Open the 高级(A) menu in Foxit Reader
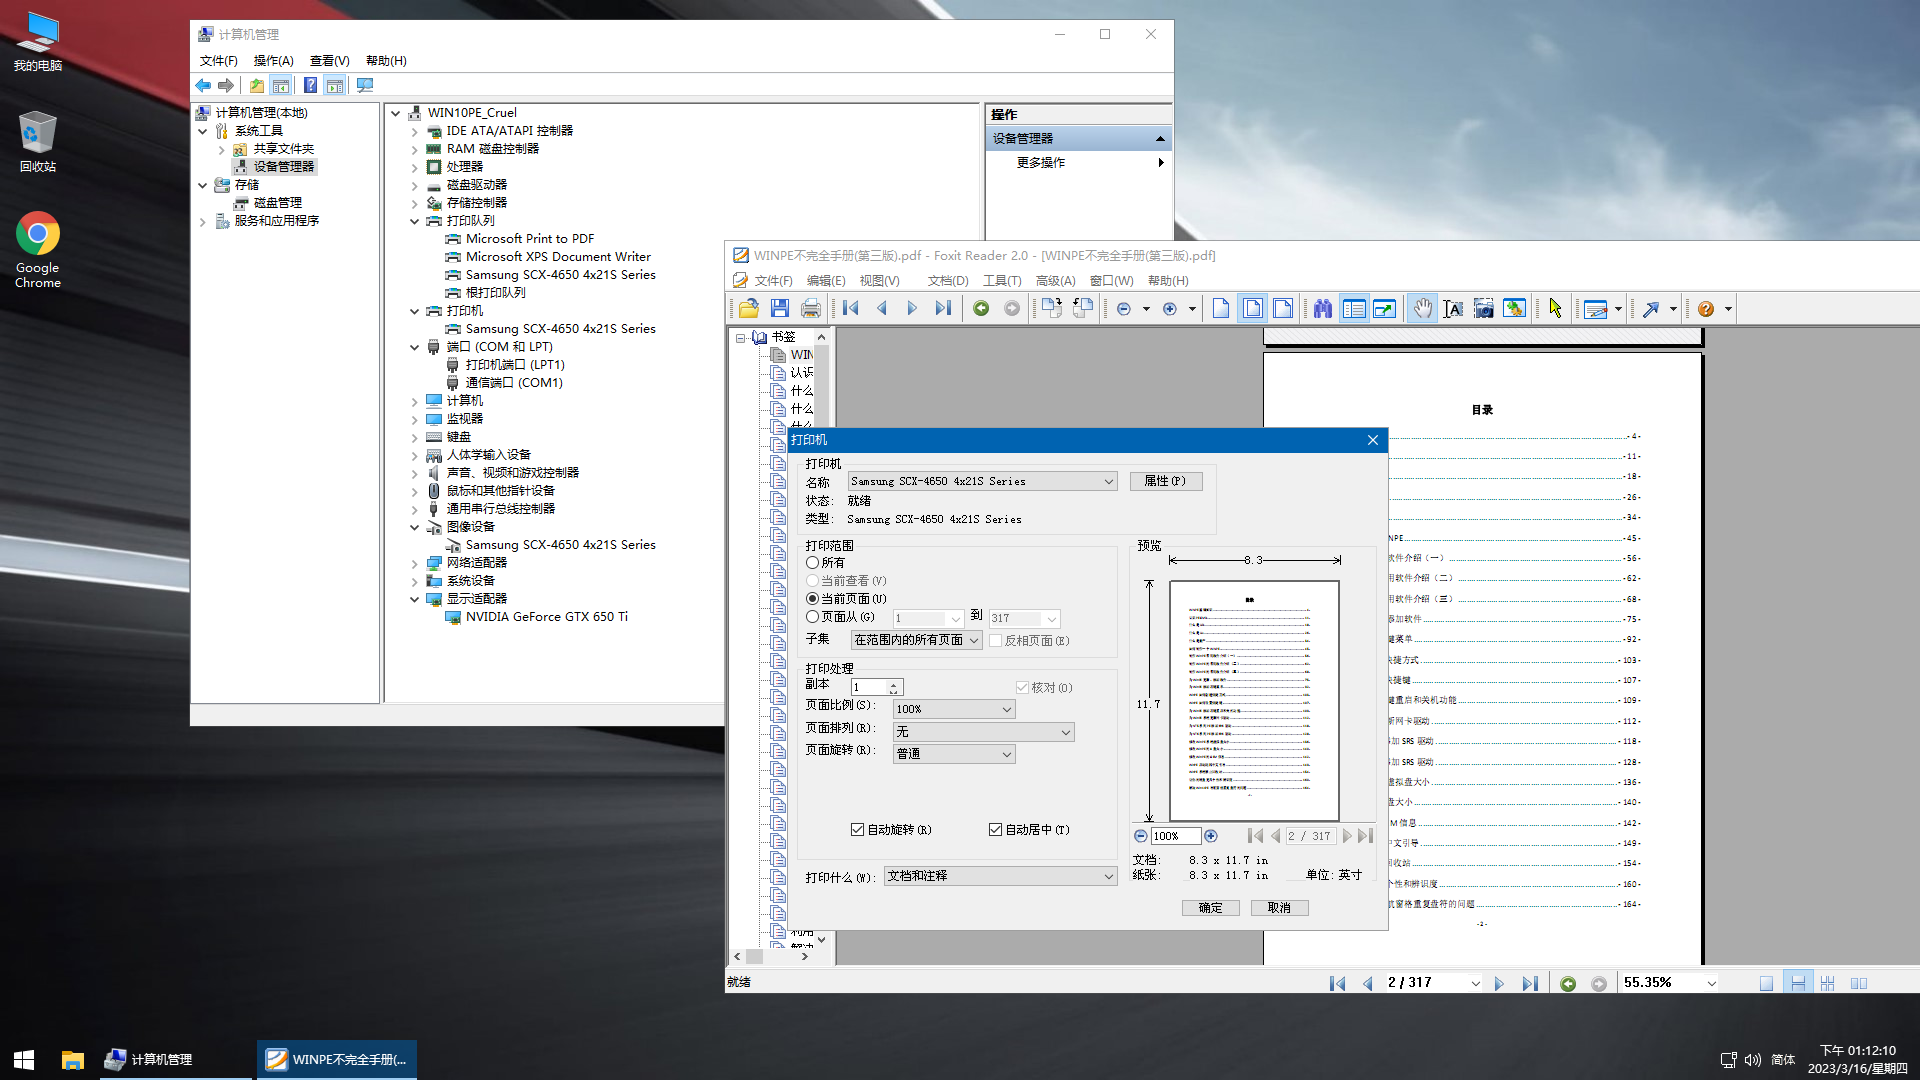 [x=1056, y=281]
